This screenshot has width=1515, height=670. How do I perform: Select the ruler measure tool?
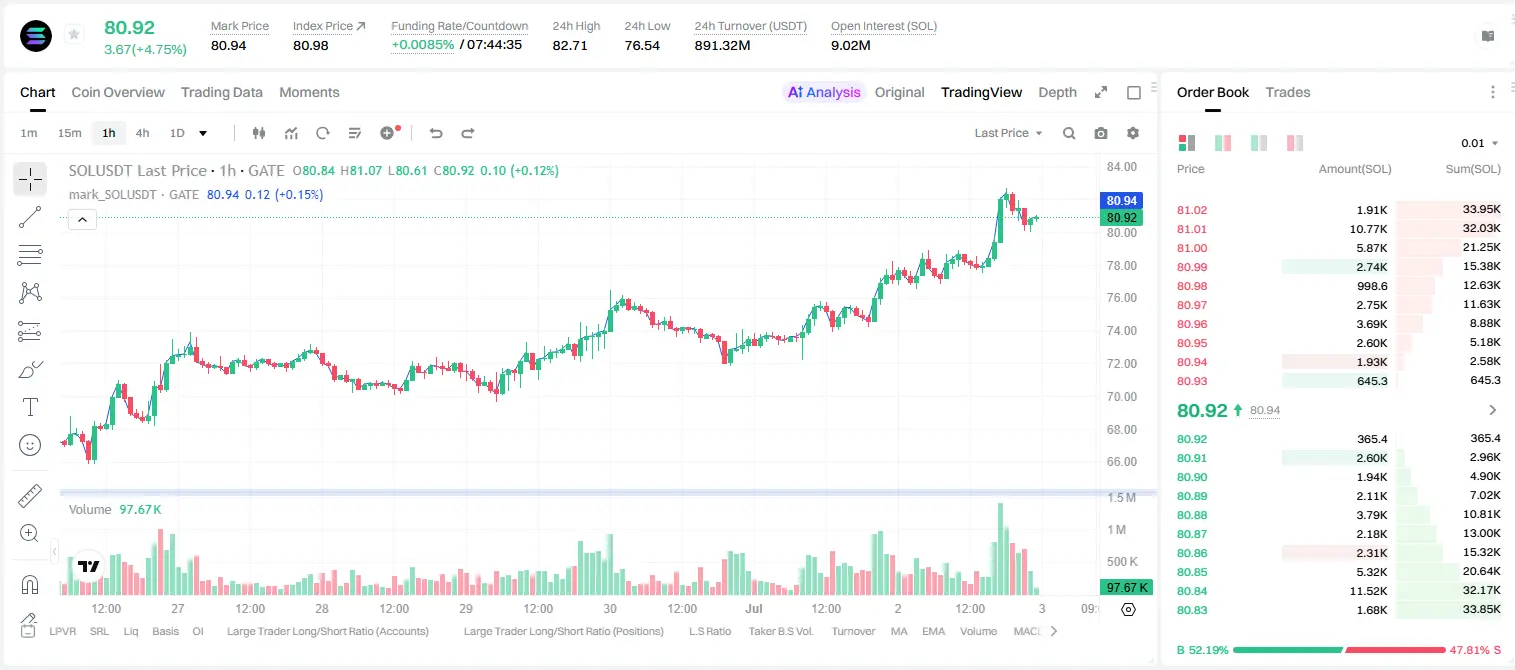coord(30,496)
